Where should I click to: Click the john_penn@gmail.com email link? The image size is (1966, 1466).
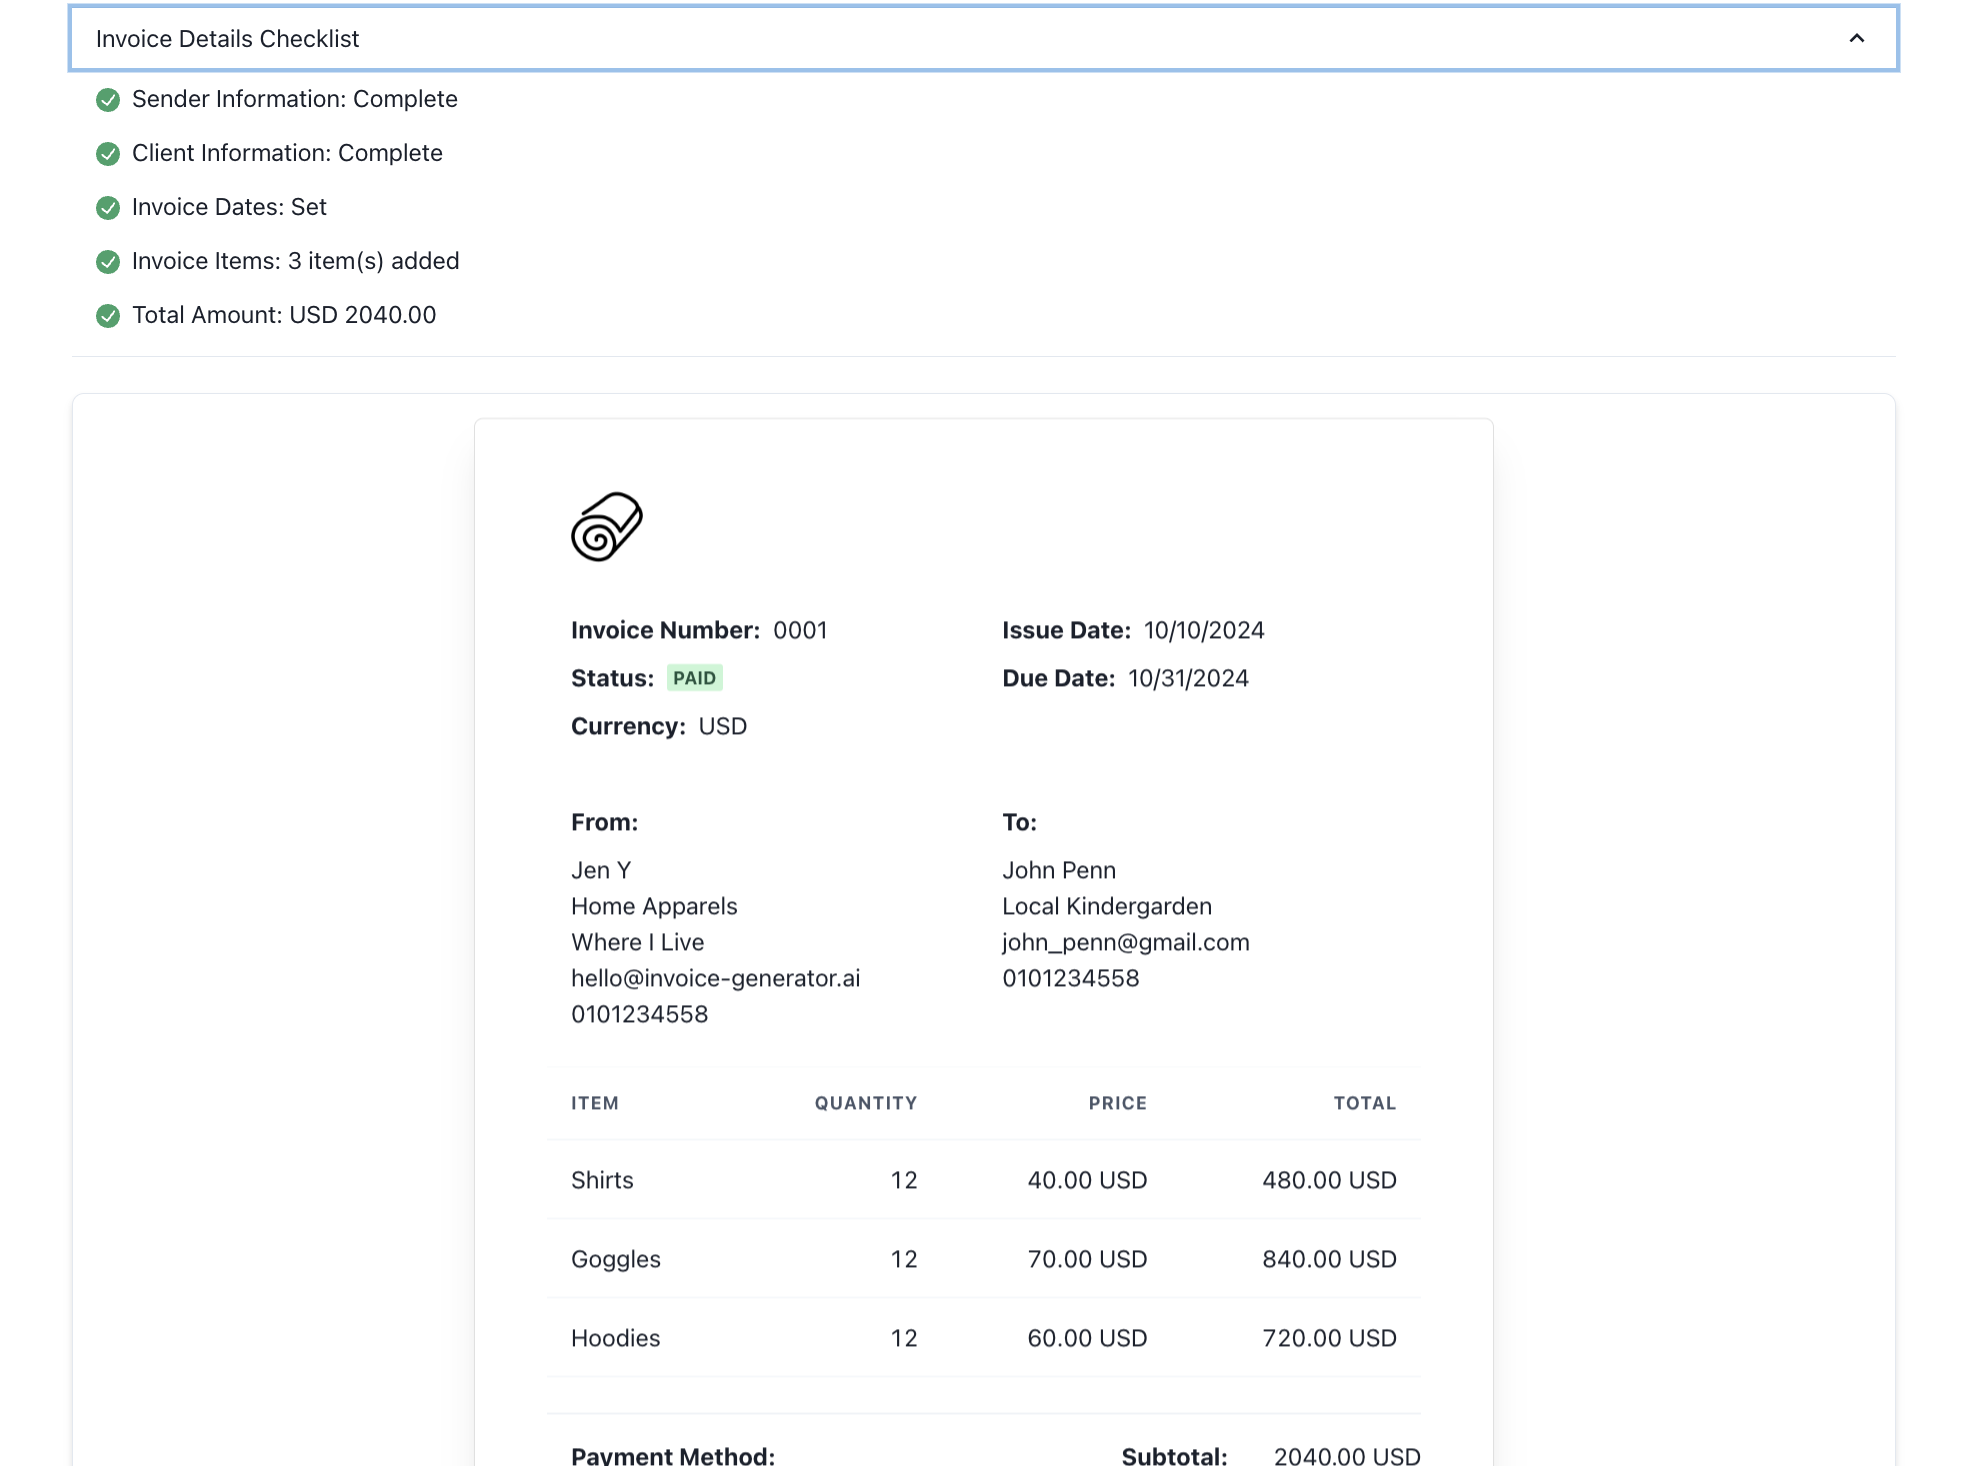pyautogui.click(x=1125, y=941)
